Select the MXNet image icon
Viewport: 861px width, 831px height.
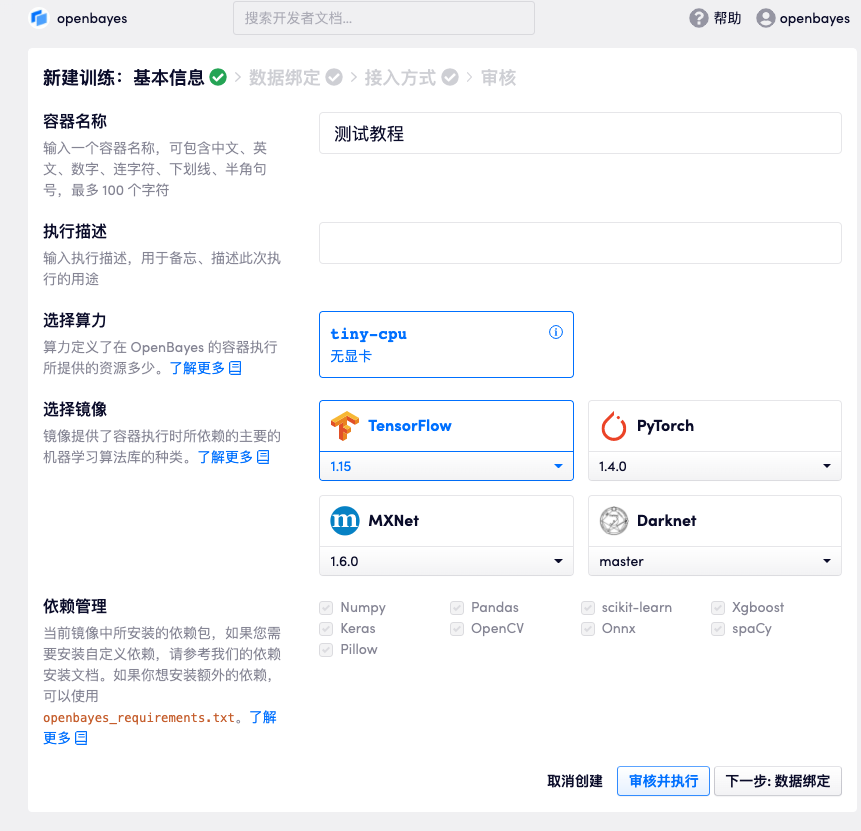coord(345,521)
